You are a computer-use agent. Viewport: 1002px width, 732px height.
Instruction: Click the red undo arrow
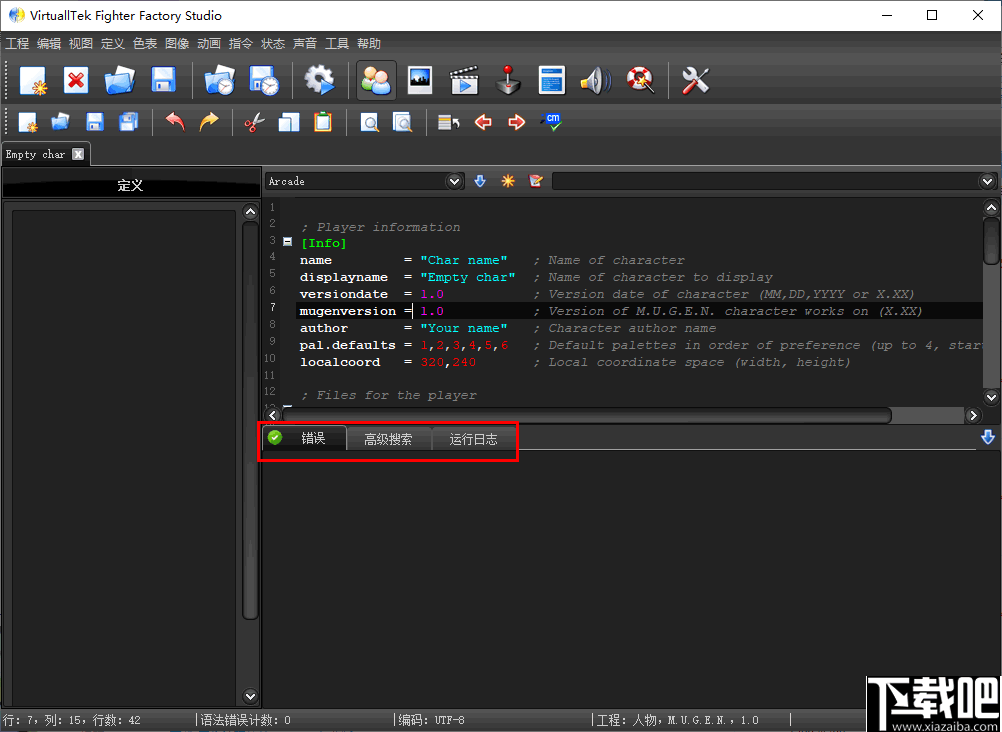[x=175, y=122]
